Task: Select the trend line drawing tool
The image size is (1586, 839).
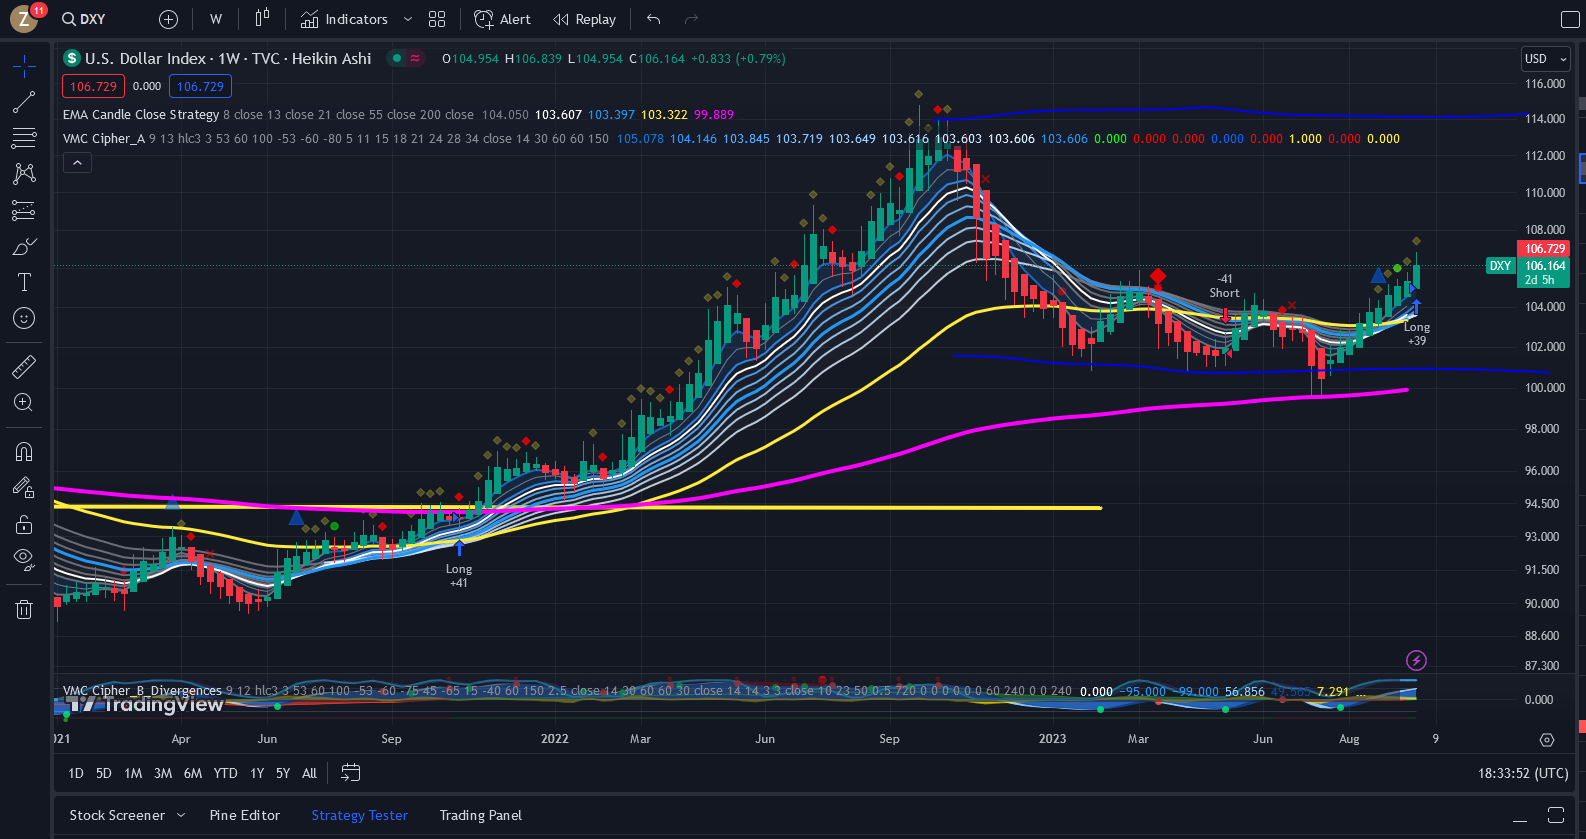Action: click(24, 102)
